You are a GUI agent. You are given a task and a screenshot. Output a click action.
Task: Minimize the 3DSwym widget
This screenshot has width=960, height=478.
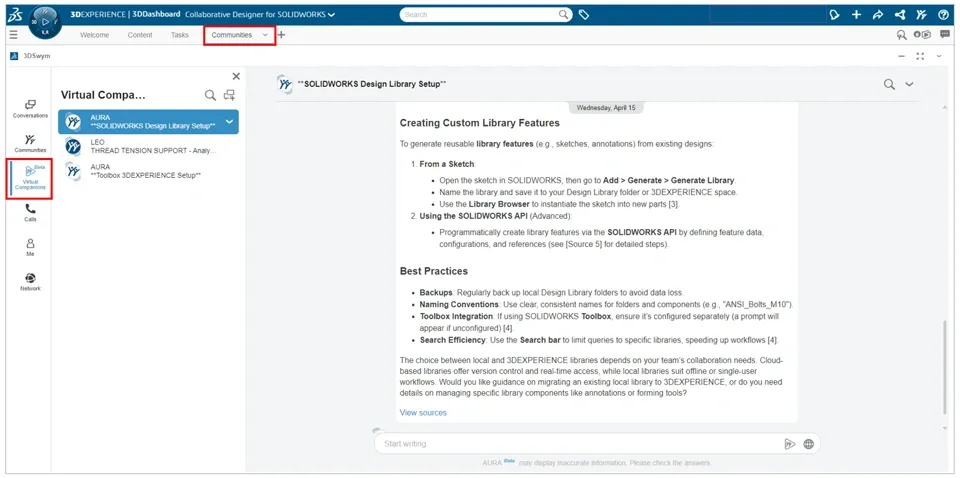pyautogui.click(x=901, y=56)
